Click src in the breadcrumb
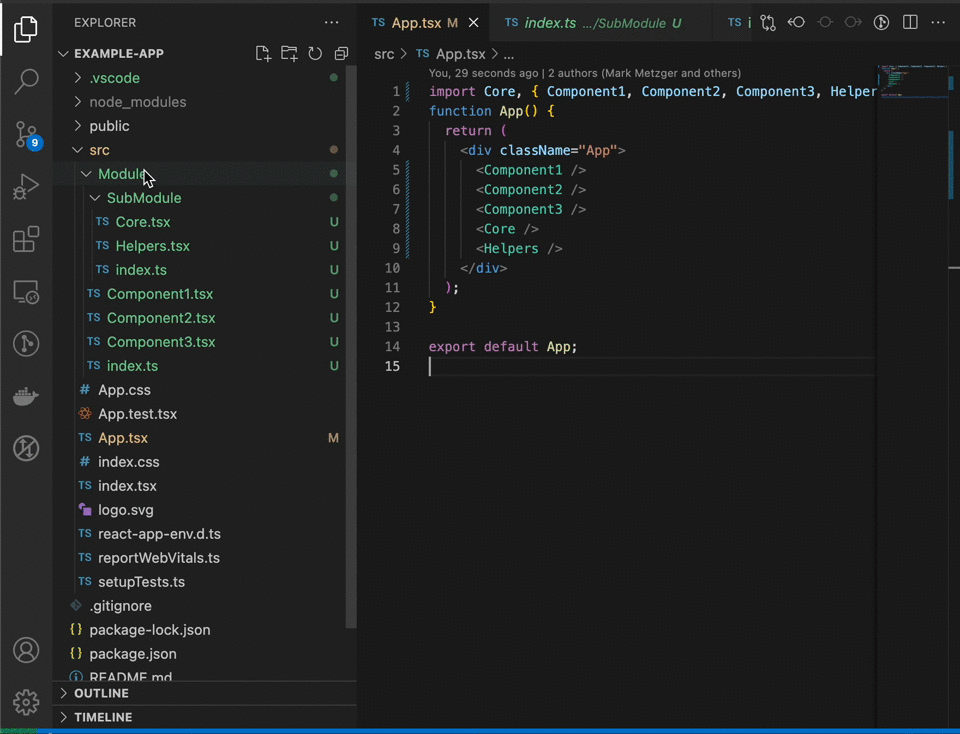Screen dimensions: 960x734 point(384,54)
